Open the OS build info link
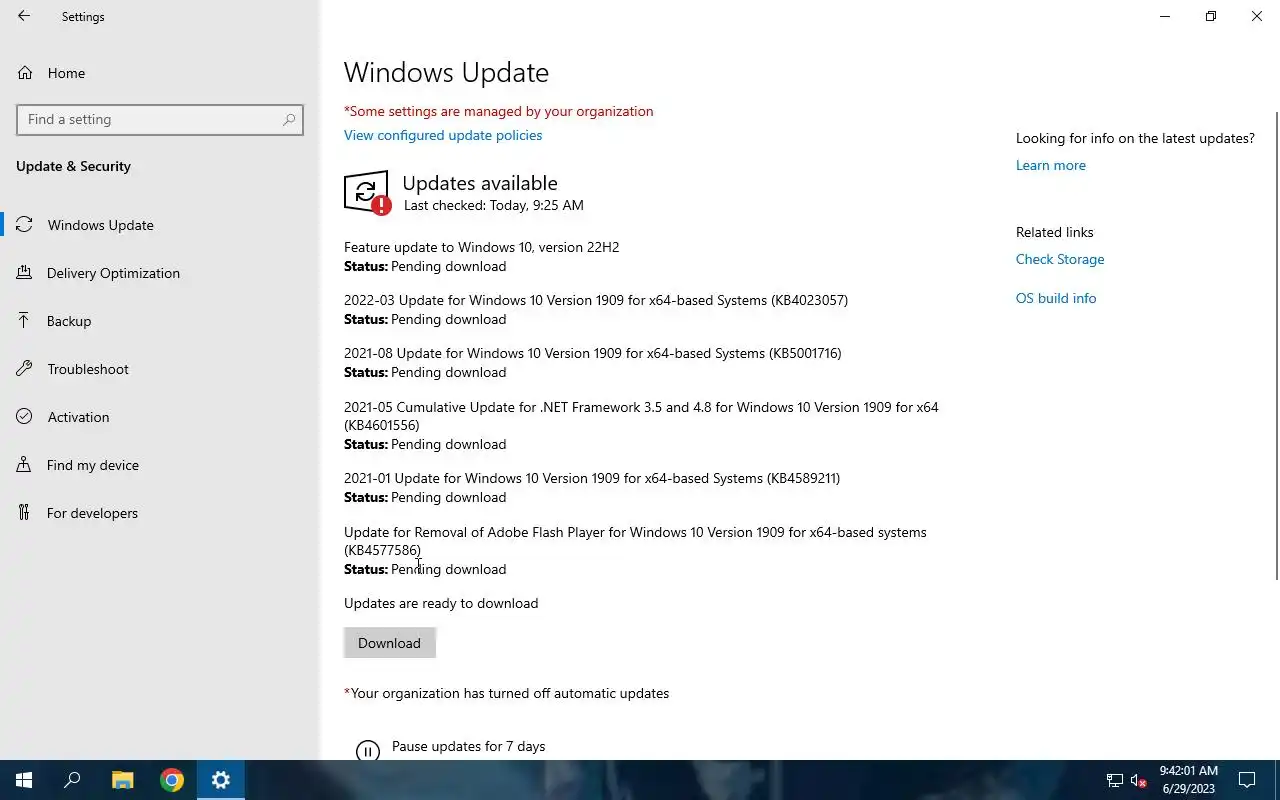 pyautogui.click(x=1056, y=298)
